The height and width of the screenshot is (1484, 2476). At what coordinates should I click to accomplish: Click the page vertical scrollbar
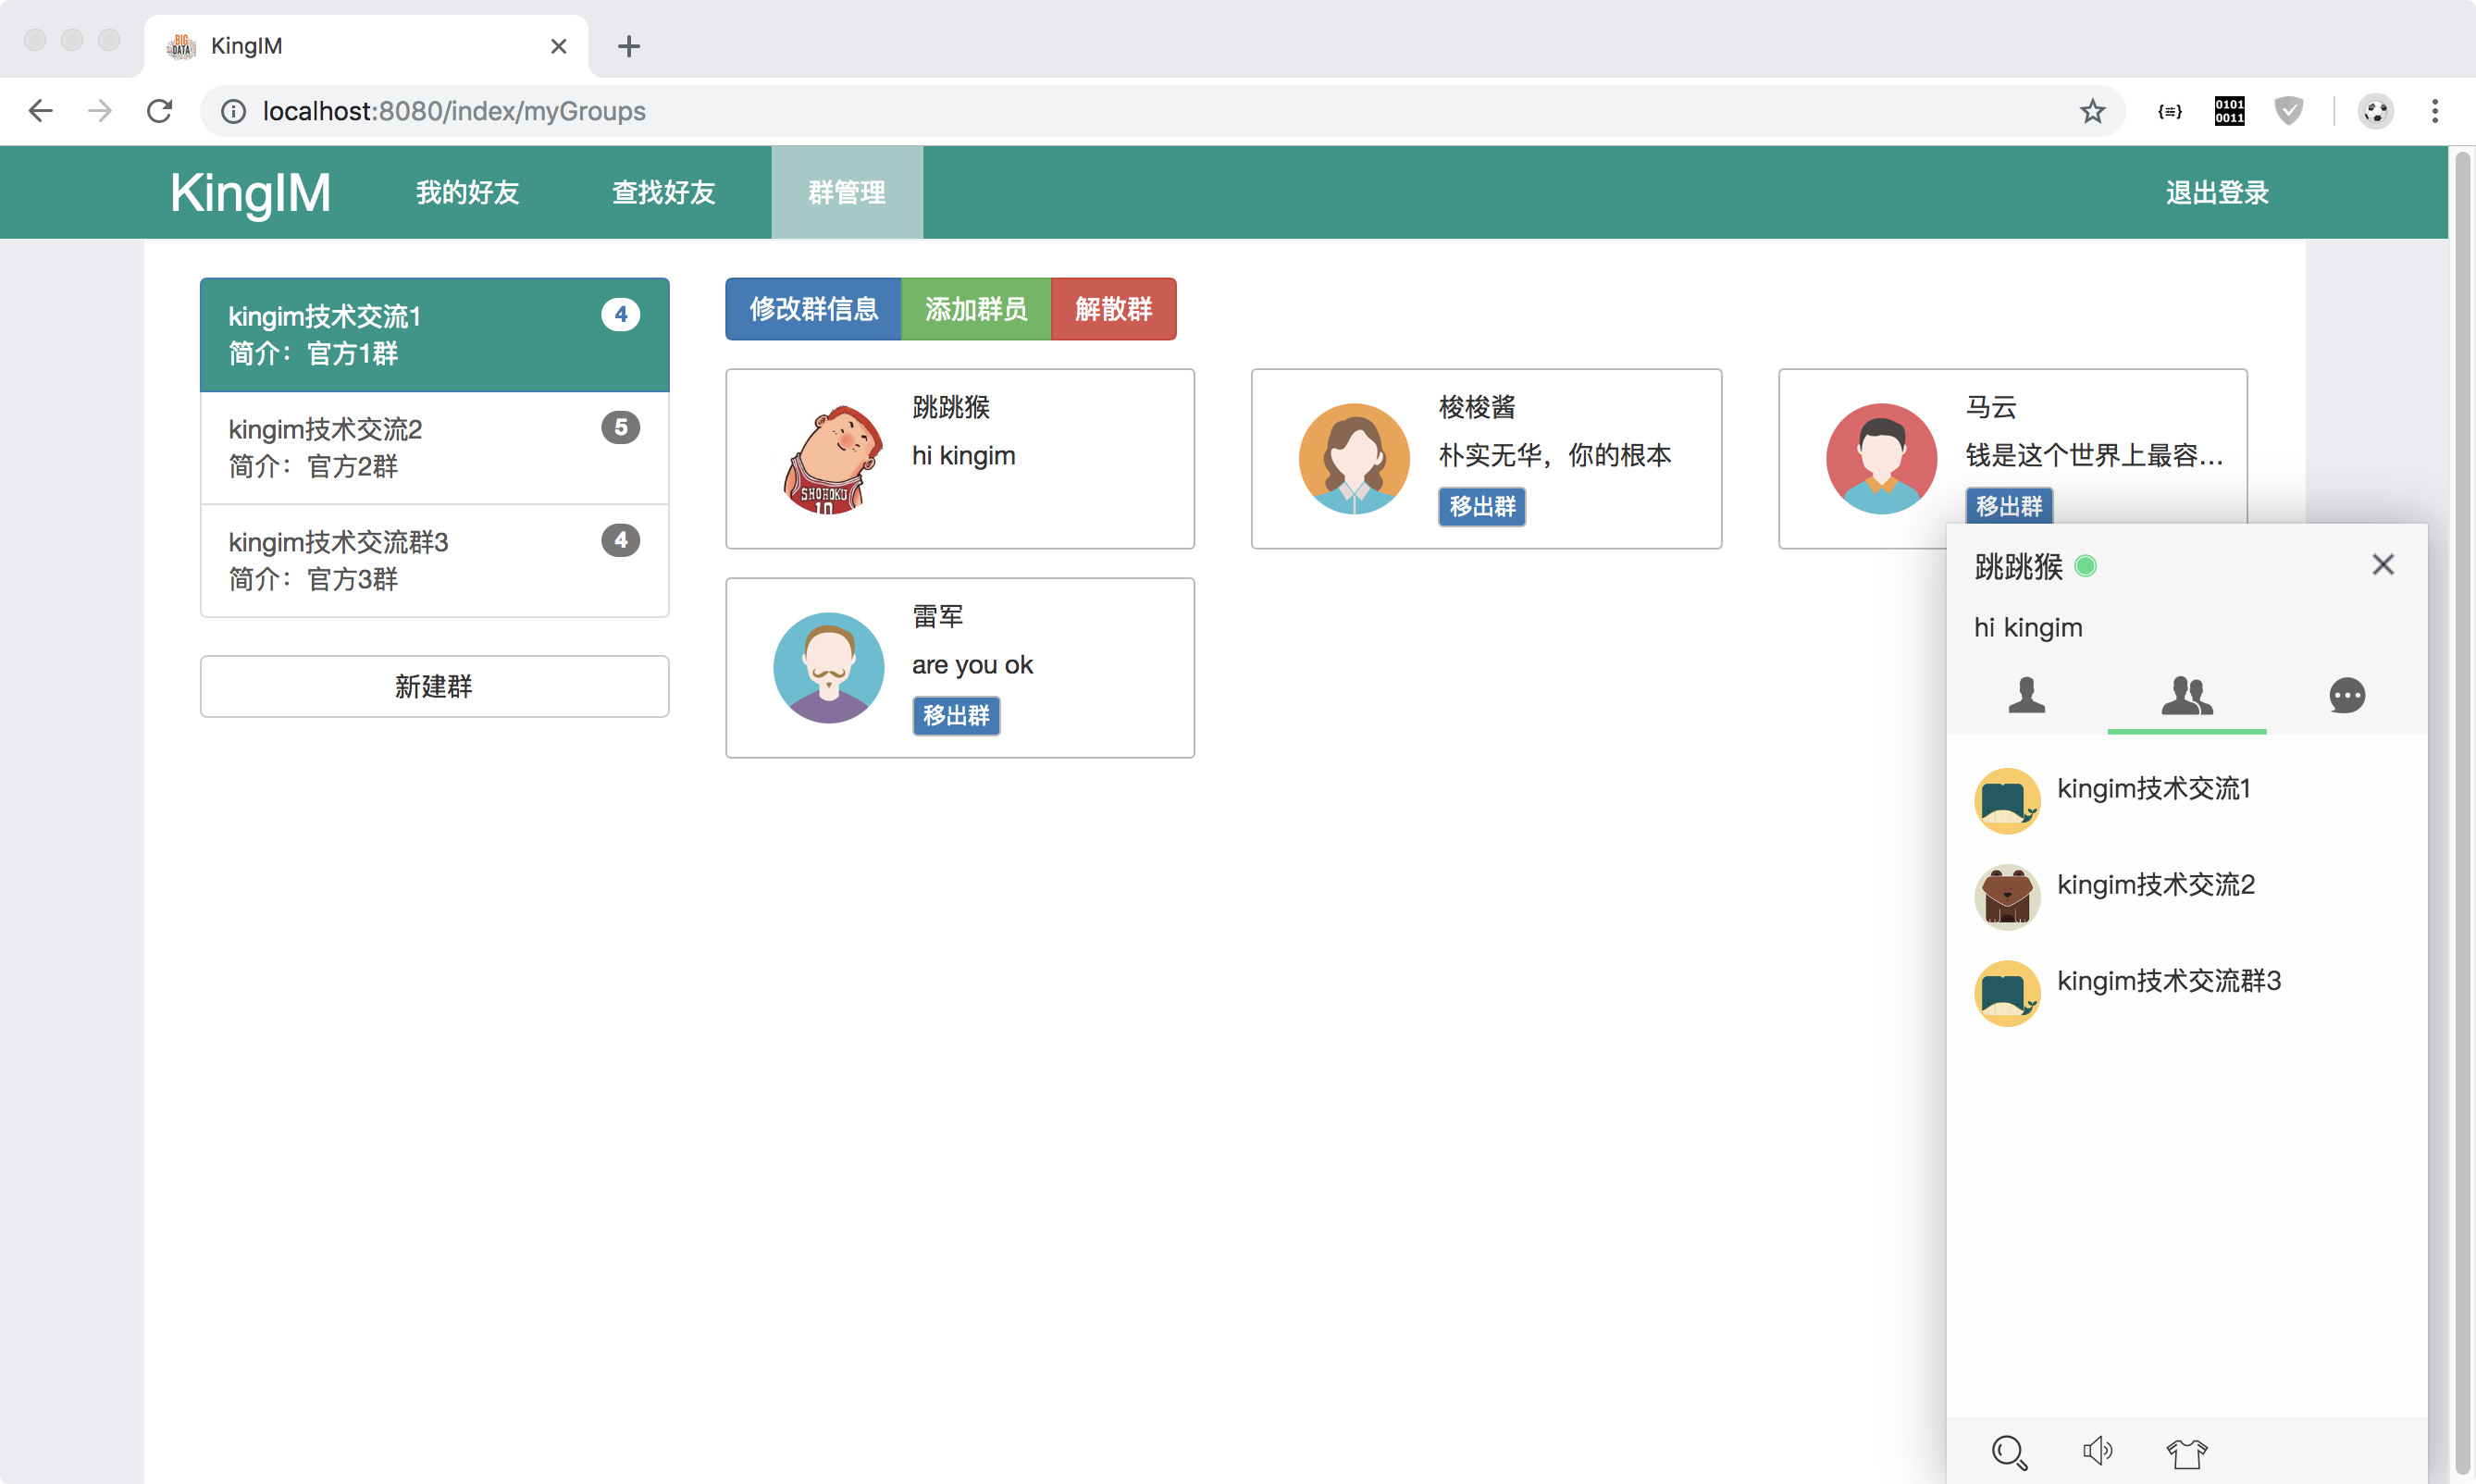point(2461,800)
